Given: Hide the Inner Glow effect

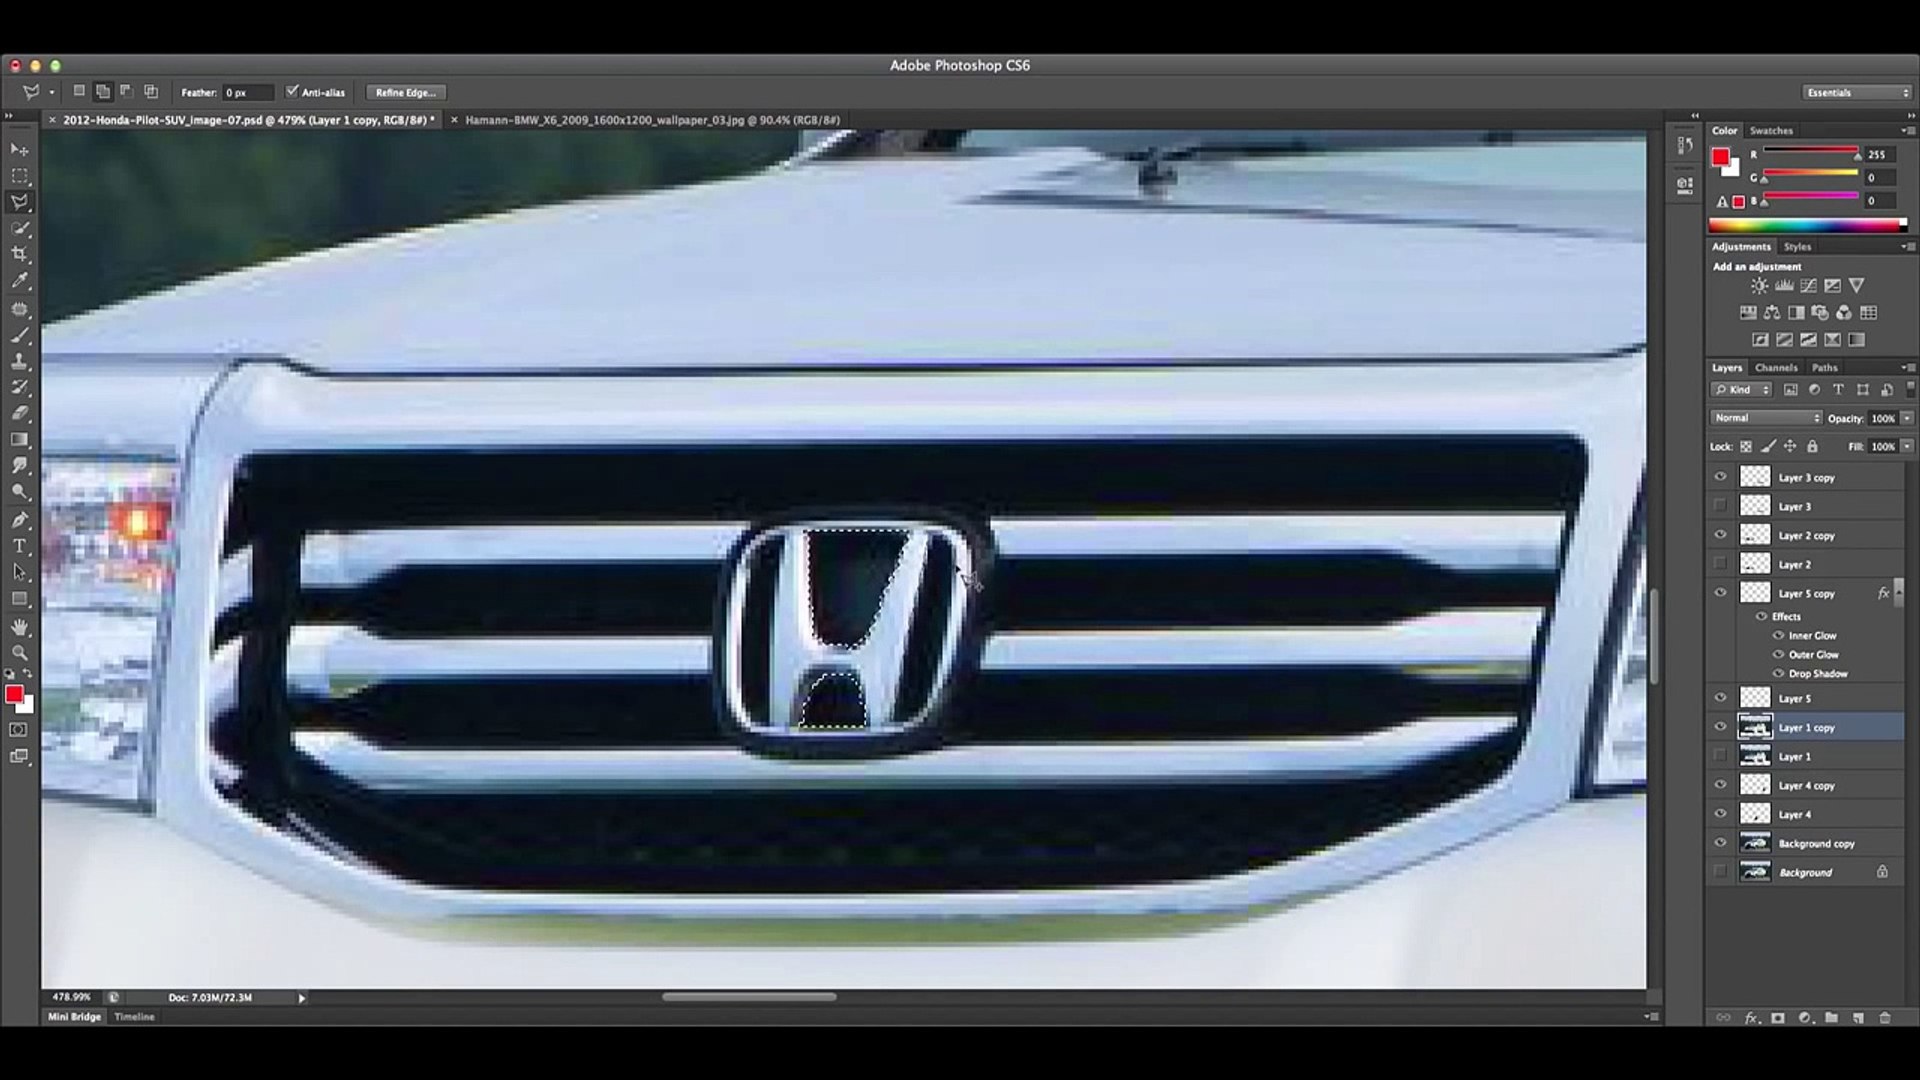Looking at the screenshot, I should 1779,636.
